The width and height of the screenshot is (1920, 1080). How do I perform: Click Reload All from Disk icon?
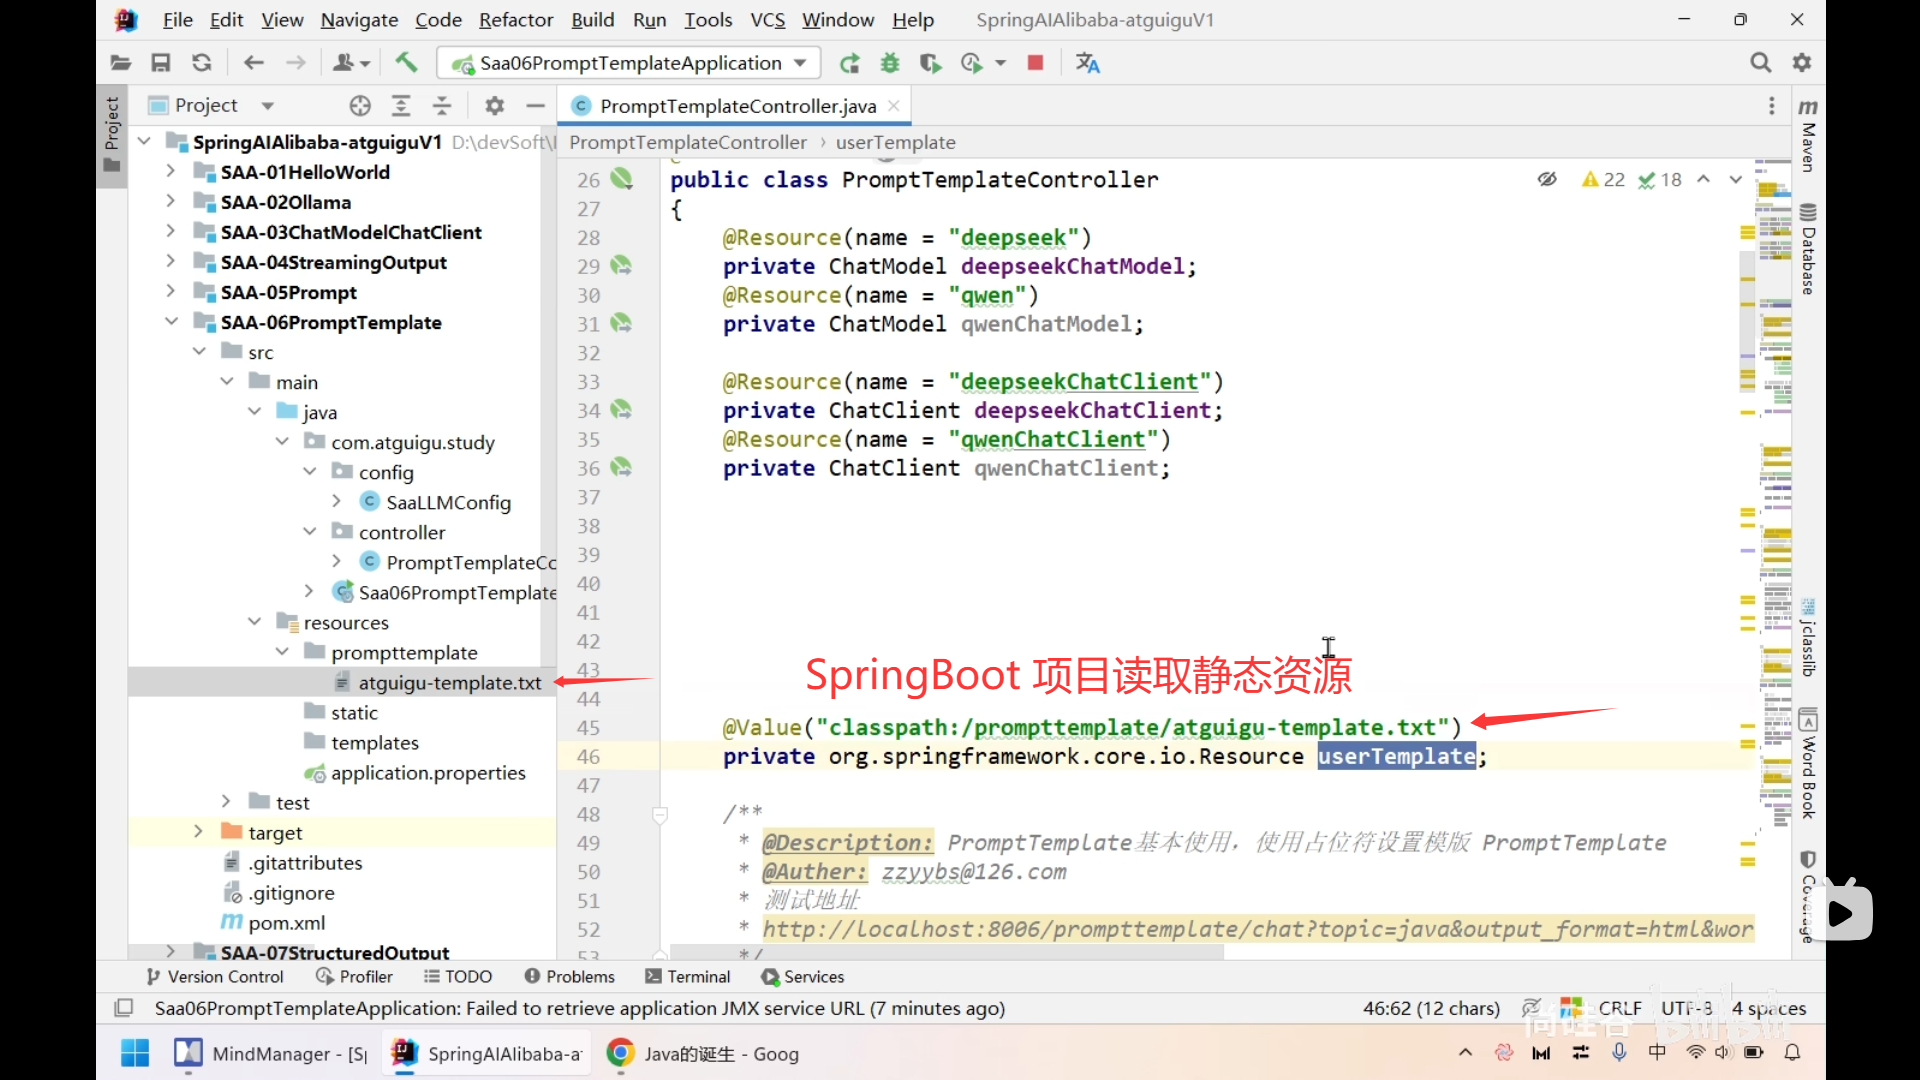point(201,63)
